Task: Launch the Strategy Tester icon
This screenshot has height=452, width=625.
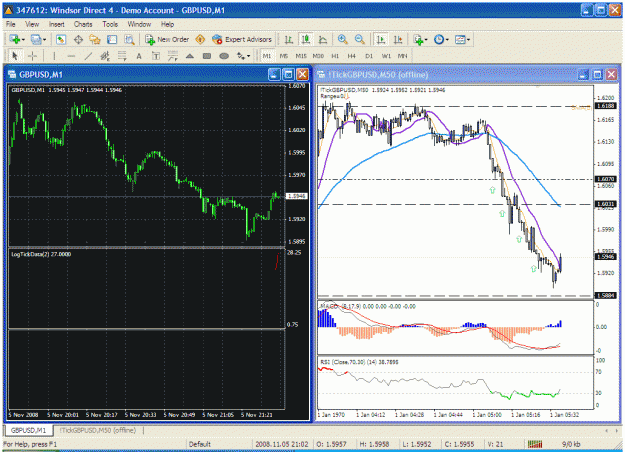Action: pyautogui.click(x=129, y=39)
